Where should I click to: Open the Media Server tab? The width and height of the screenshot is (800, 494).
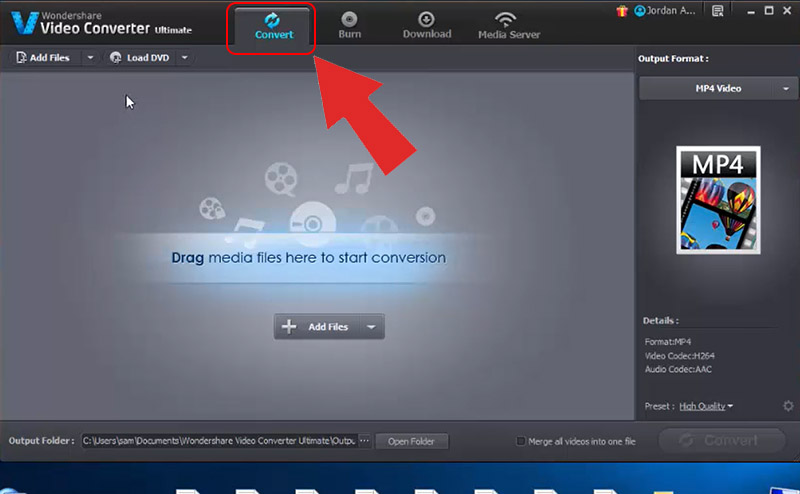(508, 25)
